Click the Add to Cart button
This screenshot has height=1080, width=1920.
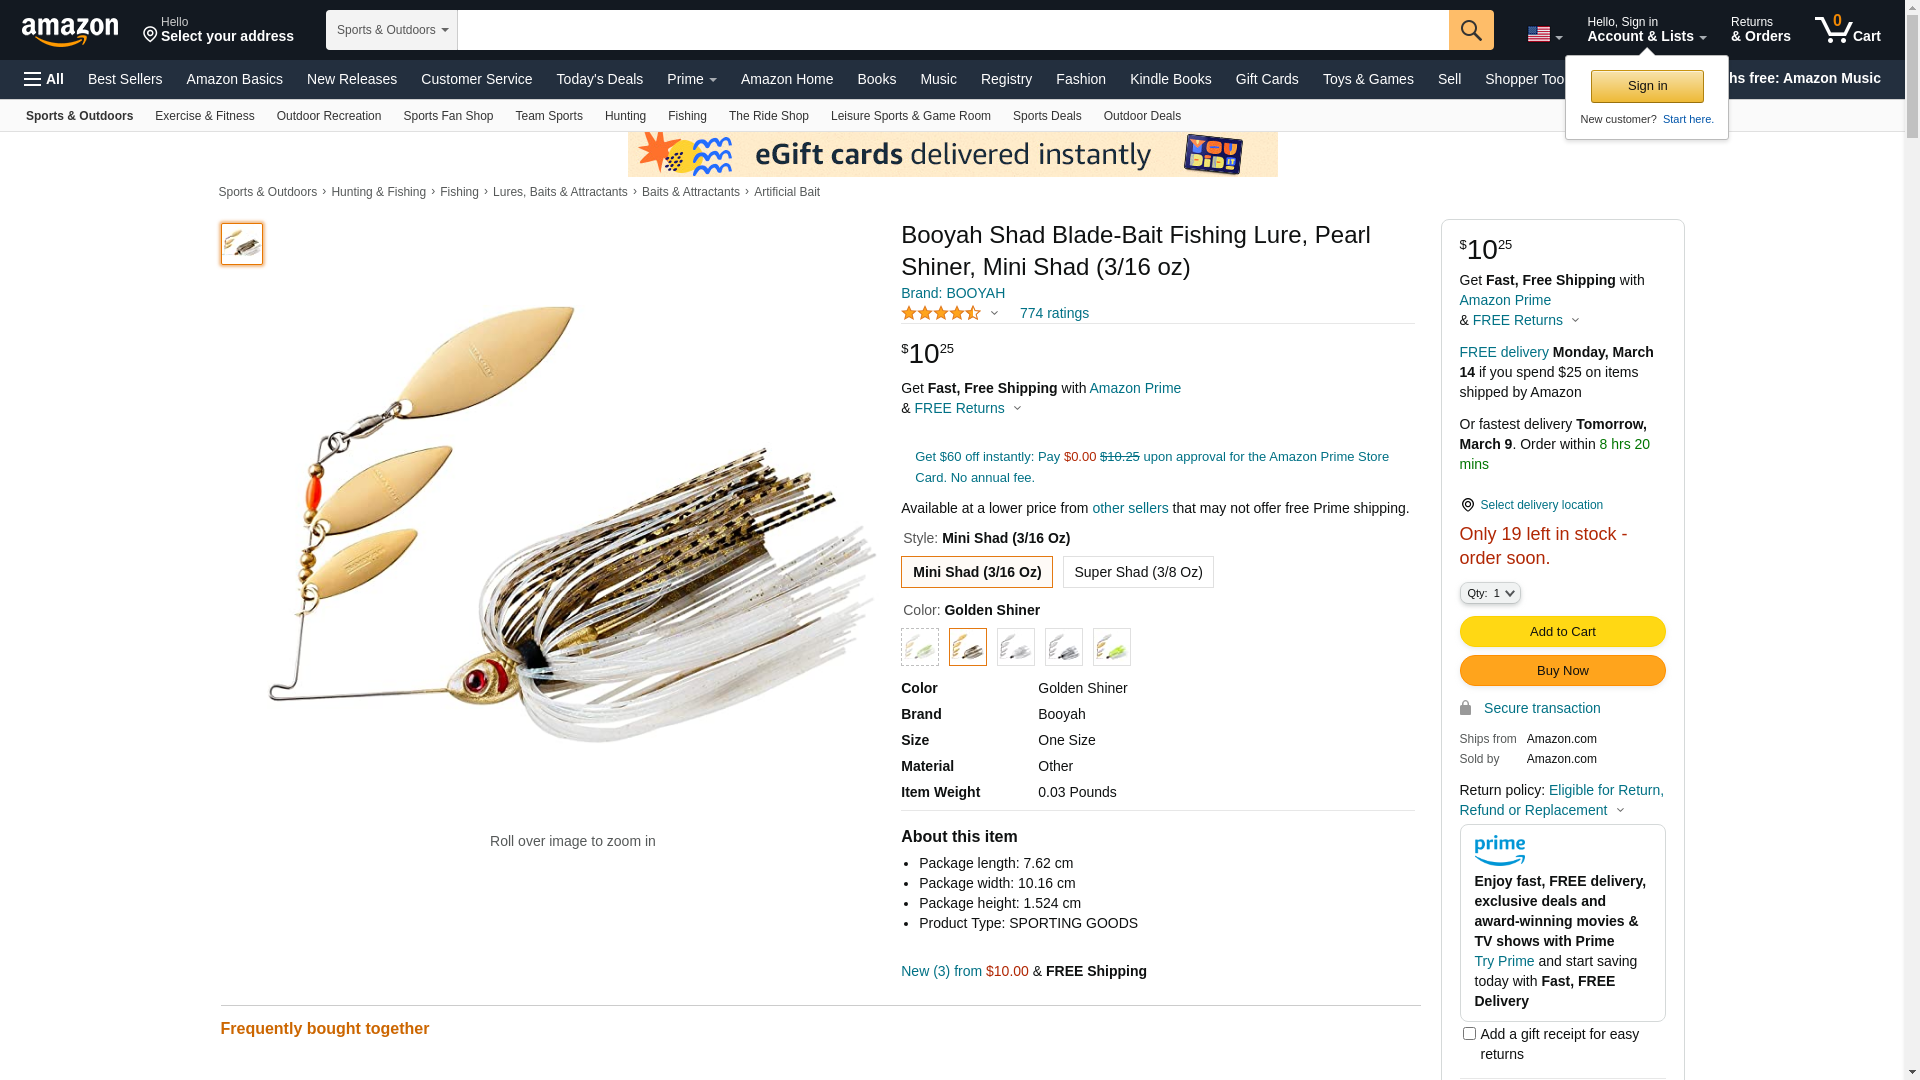click(1562, 631)
